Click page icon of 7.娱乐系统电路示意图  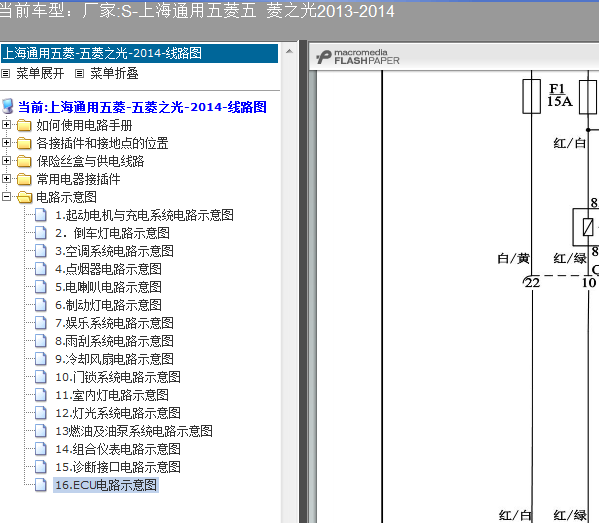41,323
